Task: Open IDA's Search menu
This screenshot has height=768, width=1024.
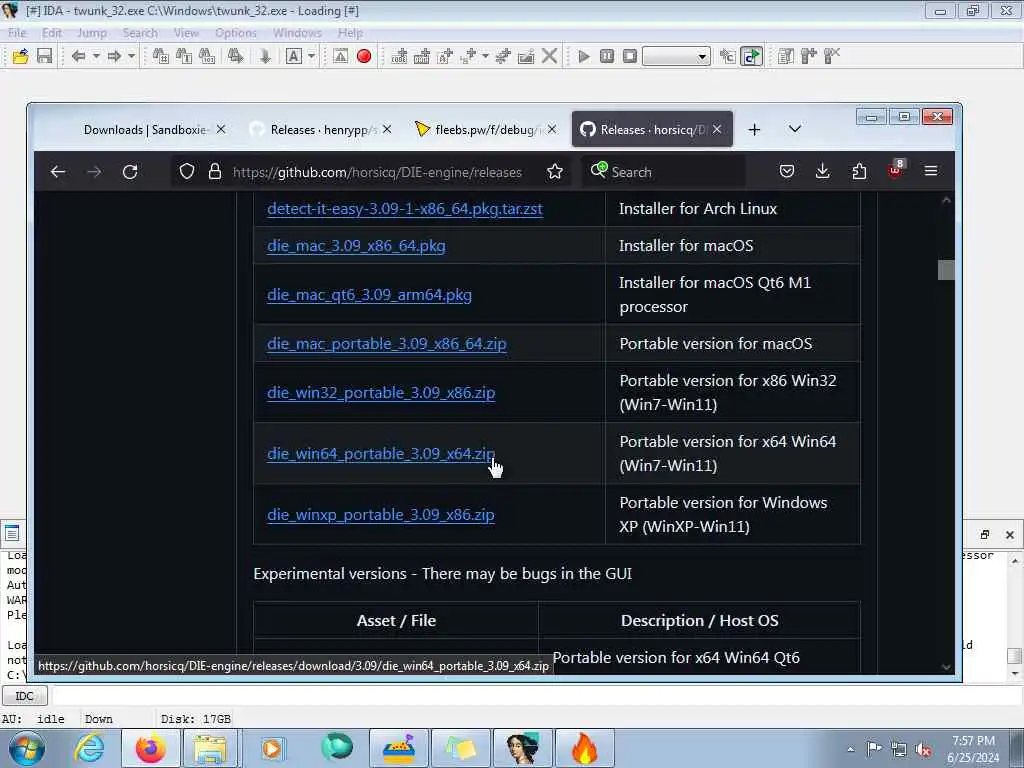Action: pos(140,33)
